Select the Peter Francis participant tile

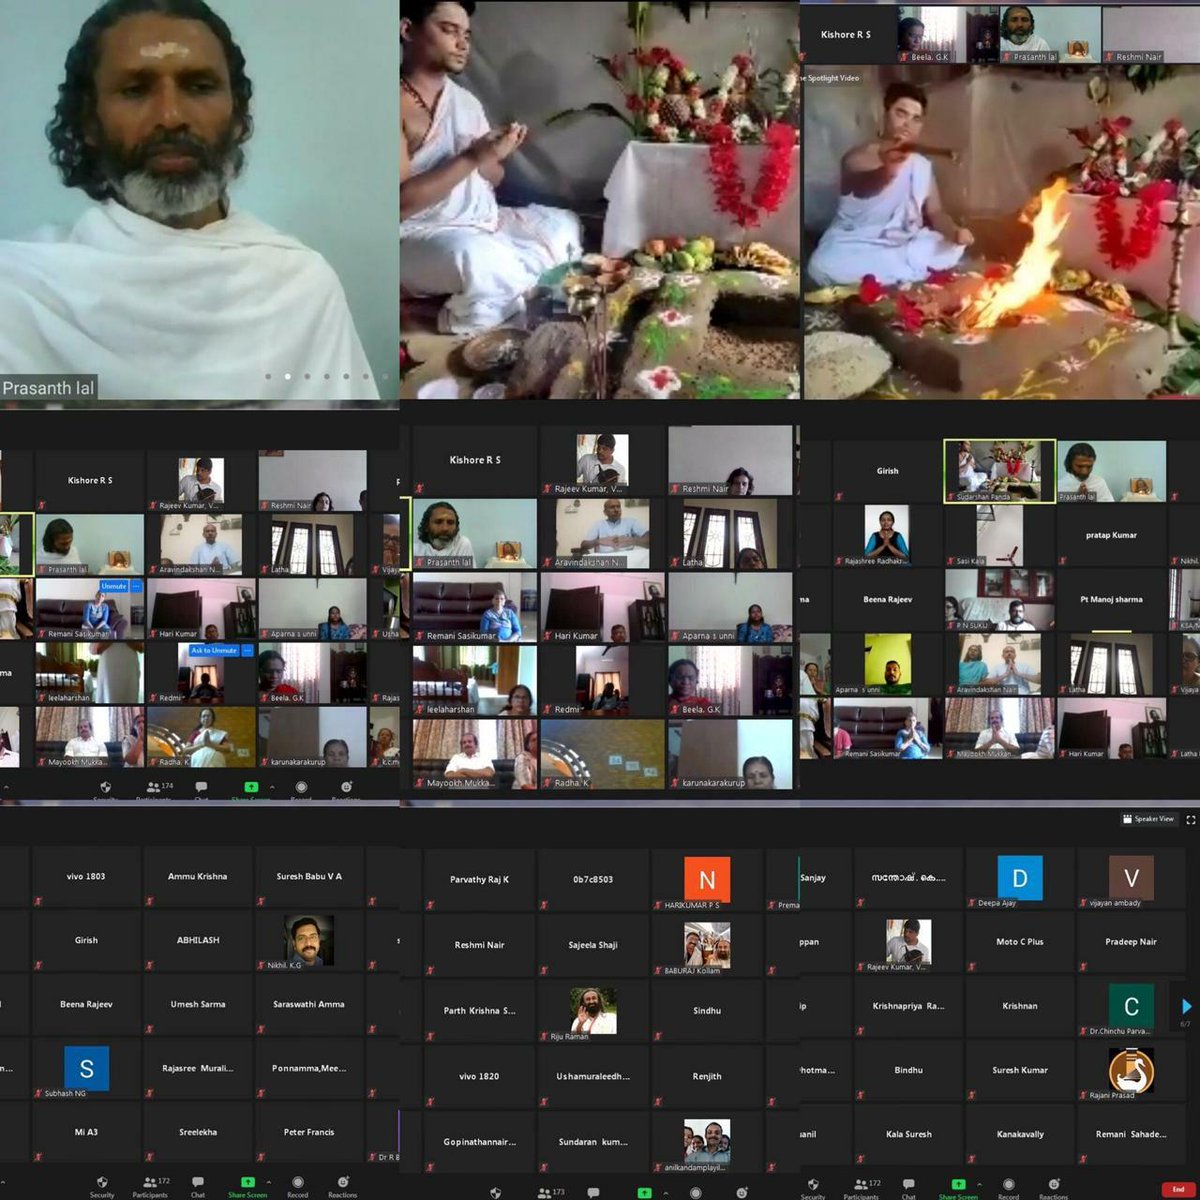[309, 1133]
